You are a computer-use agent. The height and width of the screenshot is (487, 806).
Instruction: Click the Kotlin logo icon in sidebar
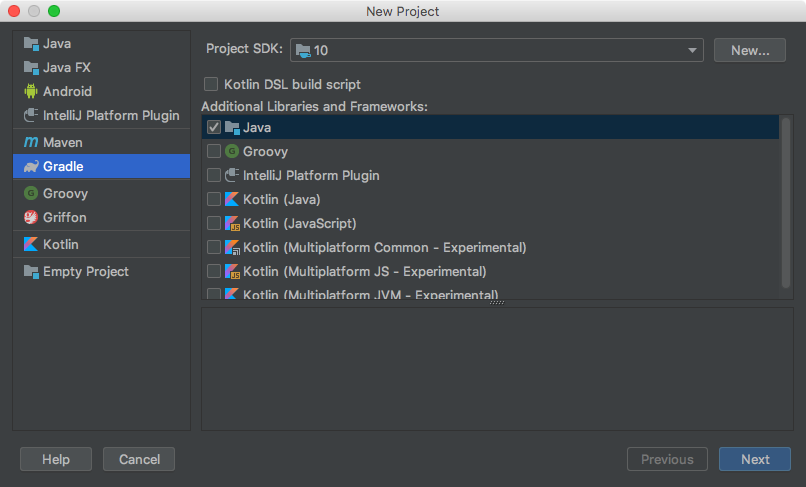click(31, 245)
